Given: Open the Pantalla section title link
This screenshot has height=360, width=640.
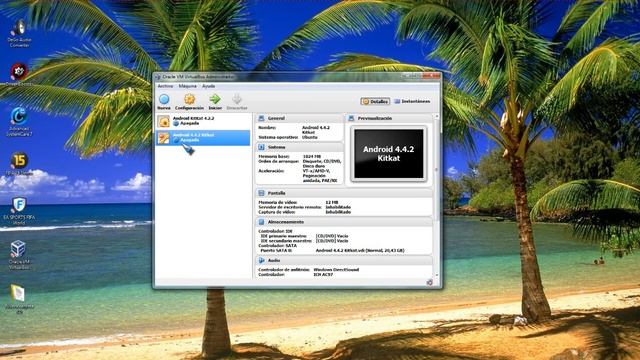Looking at the screenshot, I should [x=277, y=193].
